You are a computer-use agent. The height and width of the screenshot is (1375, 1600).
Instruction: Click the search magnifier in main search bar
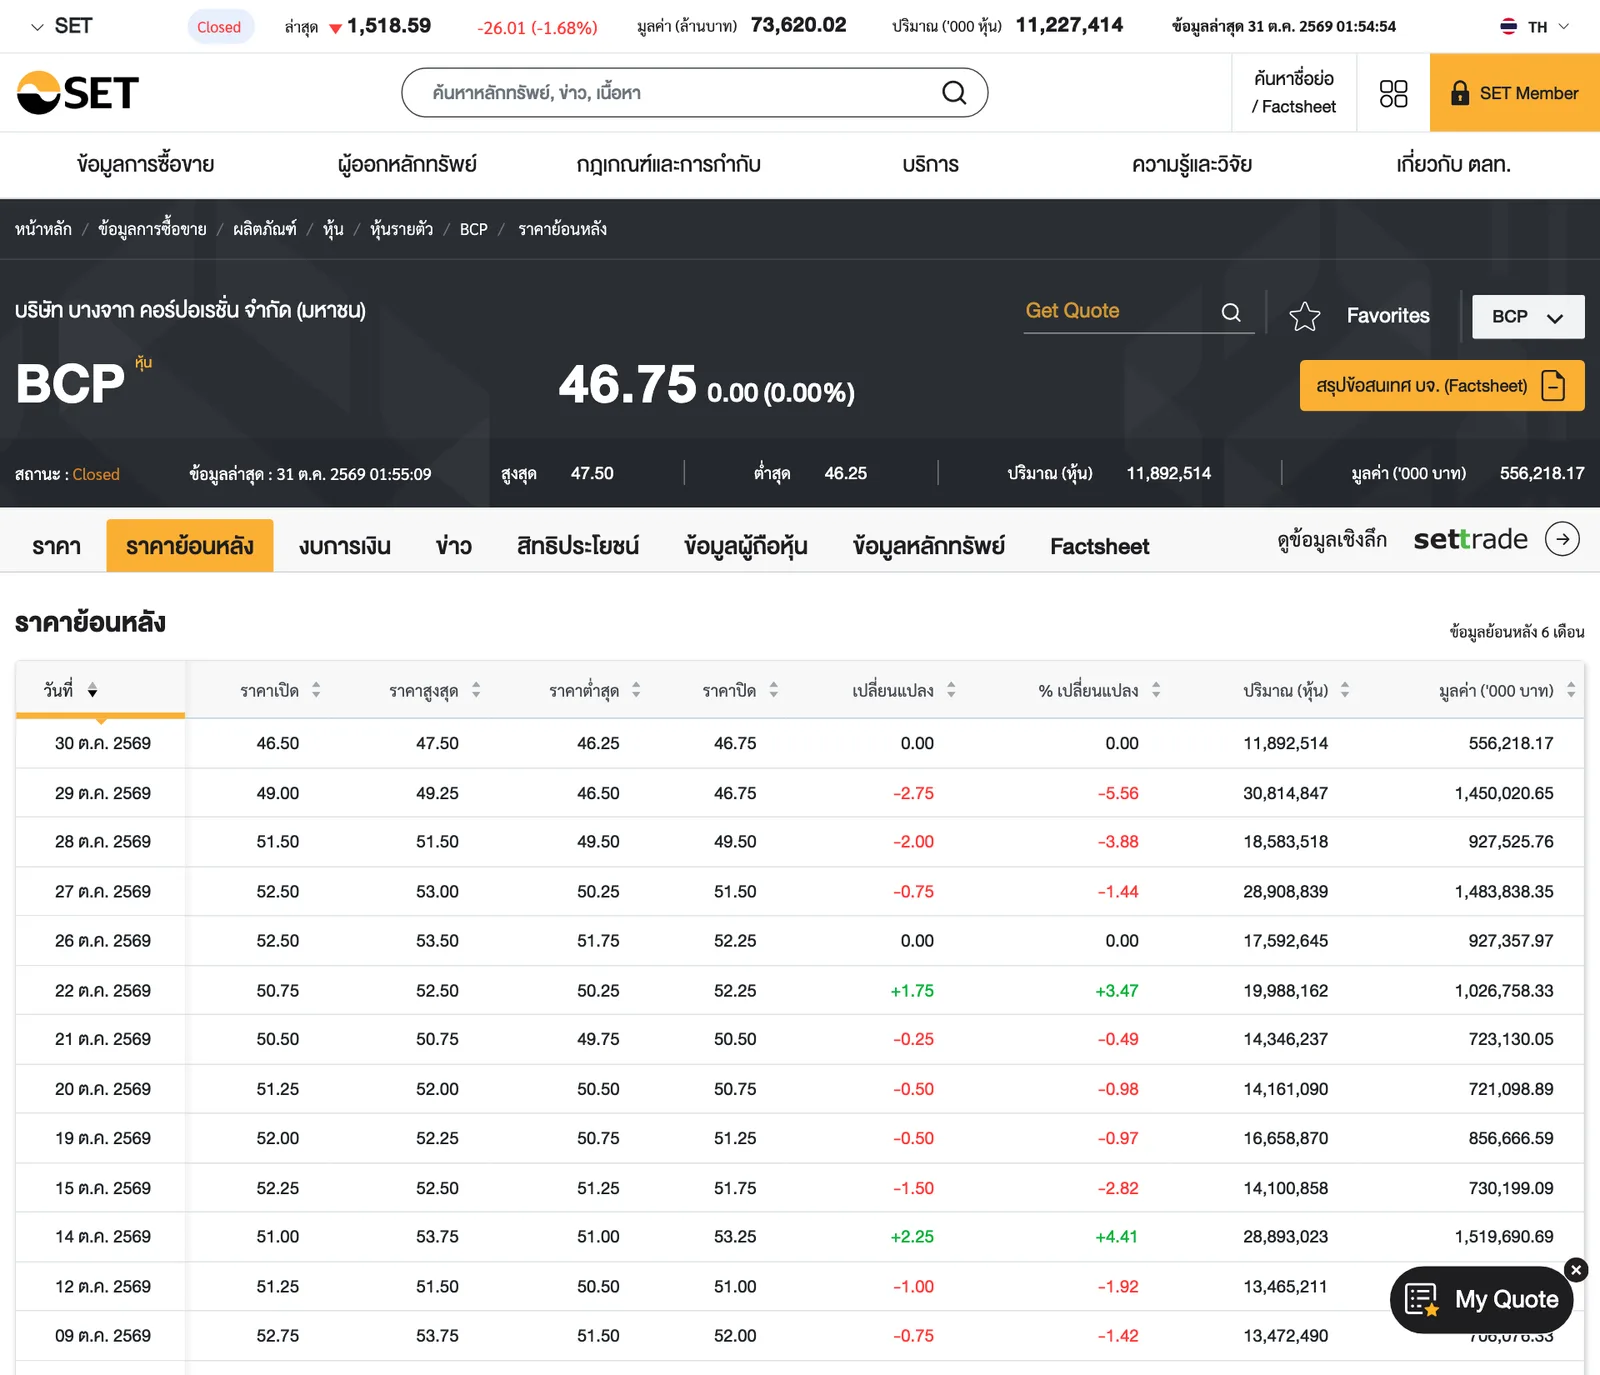(954, 93)
